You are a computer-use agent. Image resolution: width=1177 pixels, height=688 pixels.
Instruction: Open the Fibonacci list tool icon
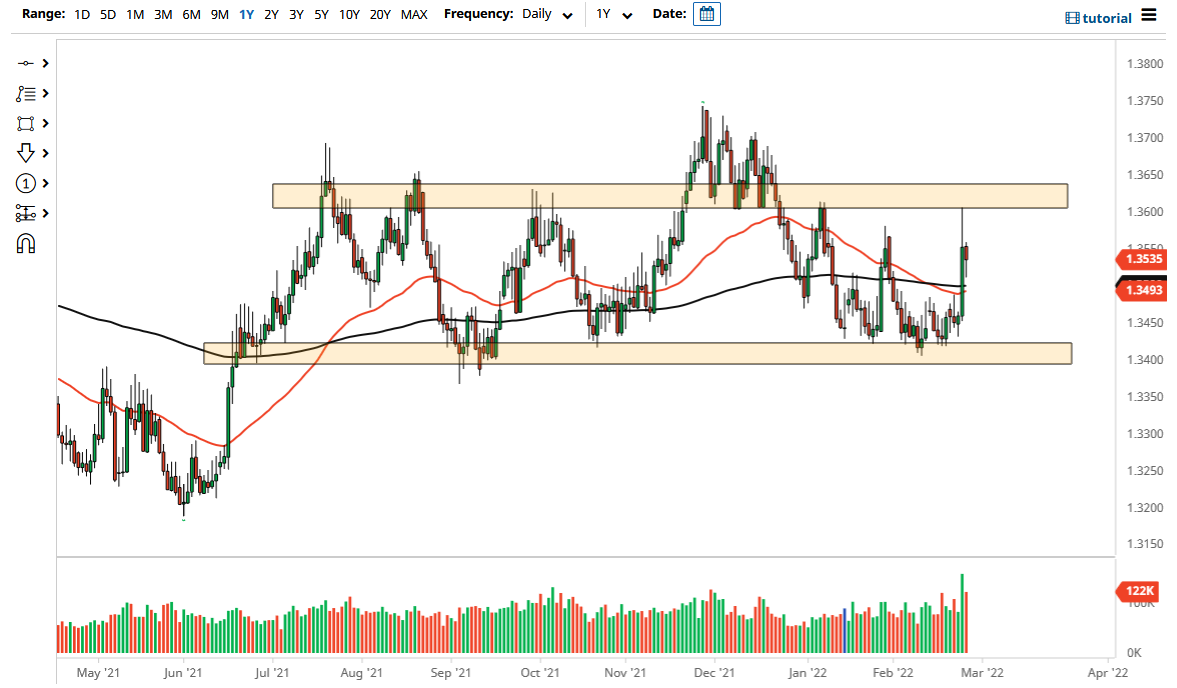[x=26, y=94]
